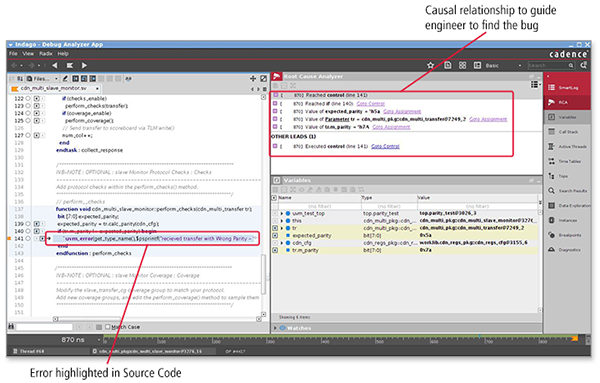Open the 870 ns time dropdown arrow
This screenshot has width=600, height=383.
[99, 339]
